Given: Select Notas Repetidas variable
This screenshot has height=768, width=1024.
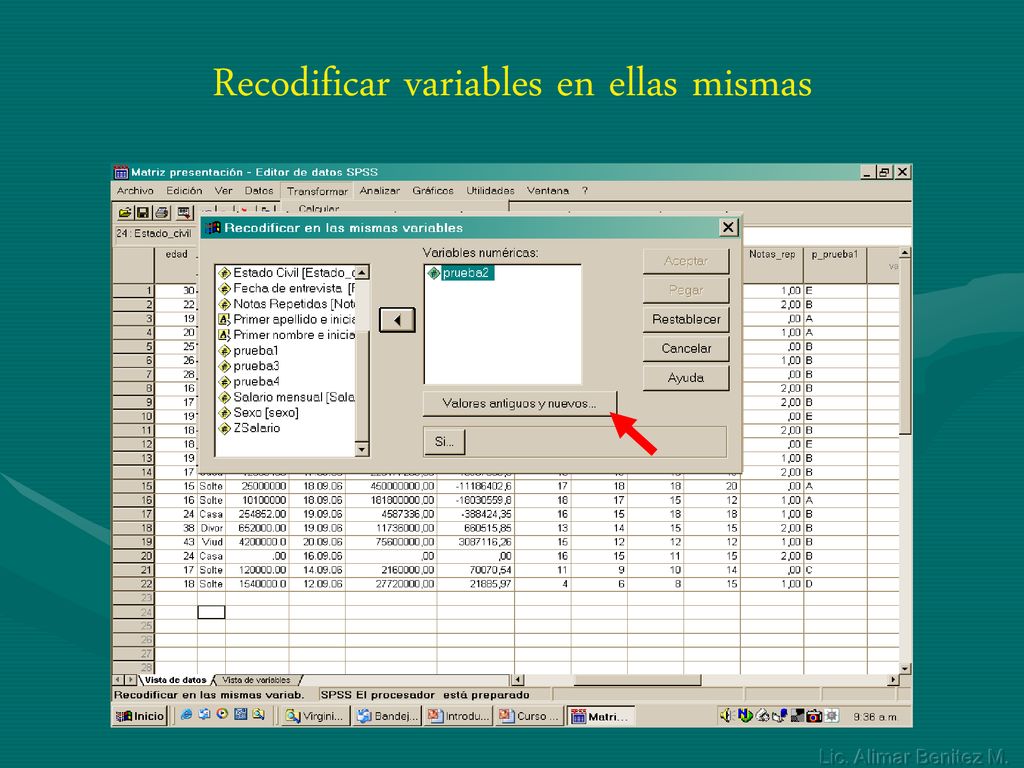Looking at the screenshot, I should 287,304.
